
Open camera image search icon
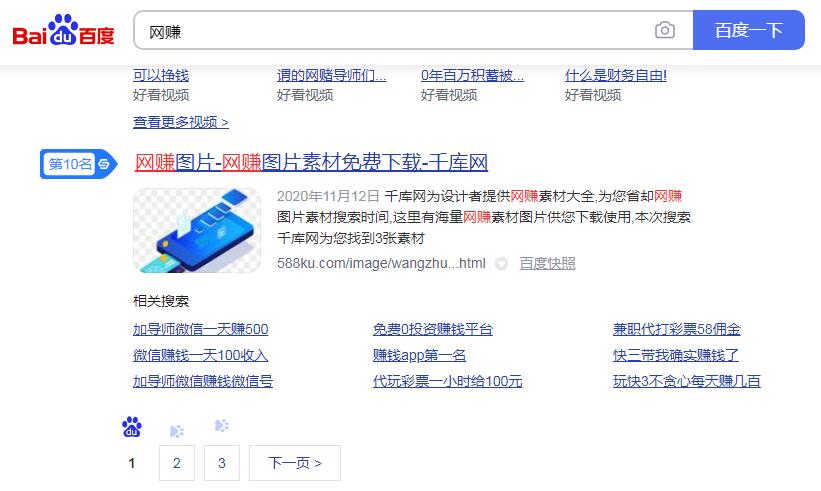point(665,31)
